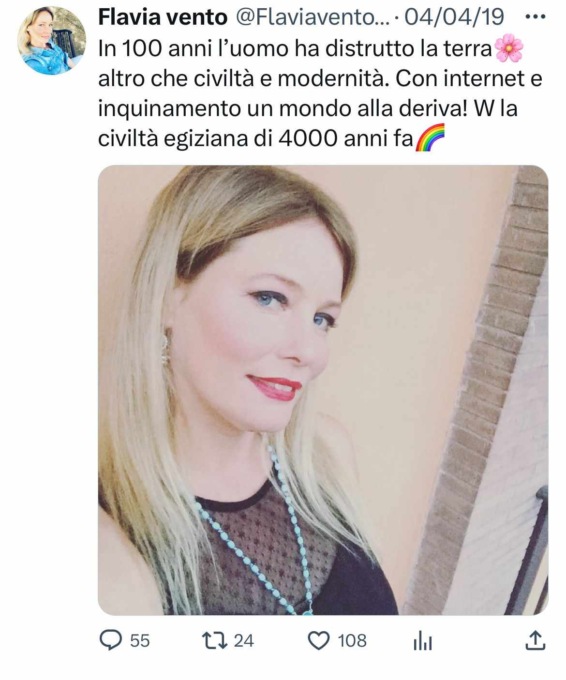Click the rainbow emoji after anni fa
Image resolution: width=566 pixels, height=680 pixels.
(430, 138)
